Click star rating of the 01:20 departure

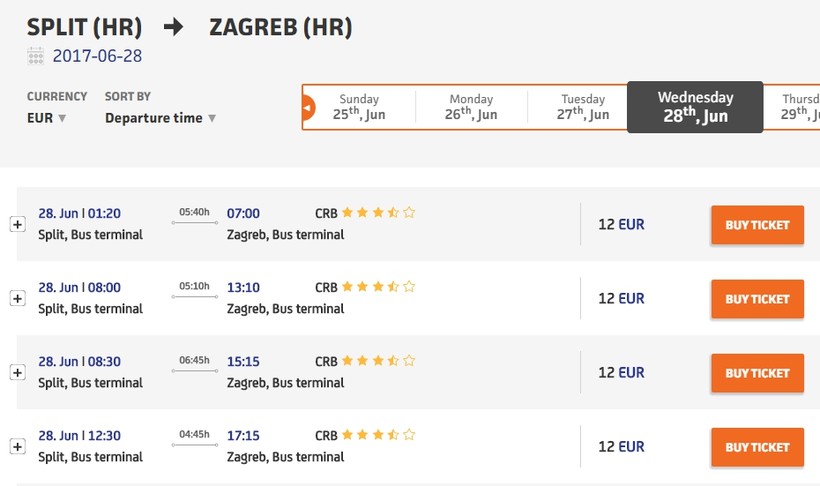click(x=378, y=213)
